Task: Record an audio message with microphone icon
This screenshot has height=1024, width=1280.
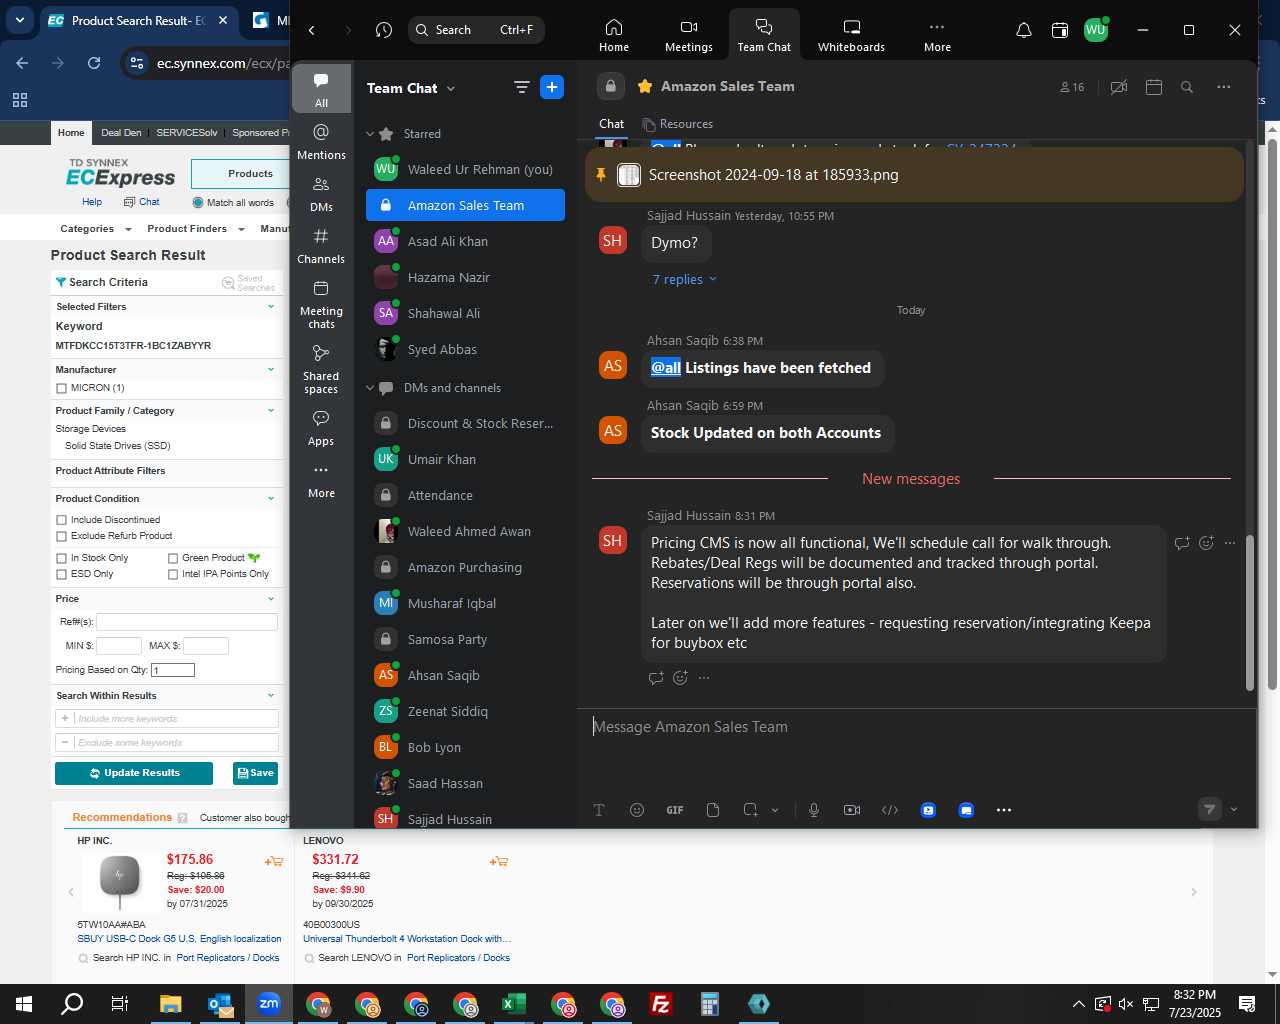Action: point(814,810)
